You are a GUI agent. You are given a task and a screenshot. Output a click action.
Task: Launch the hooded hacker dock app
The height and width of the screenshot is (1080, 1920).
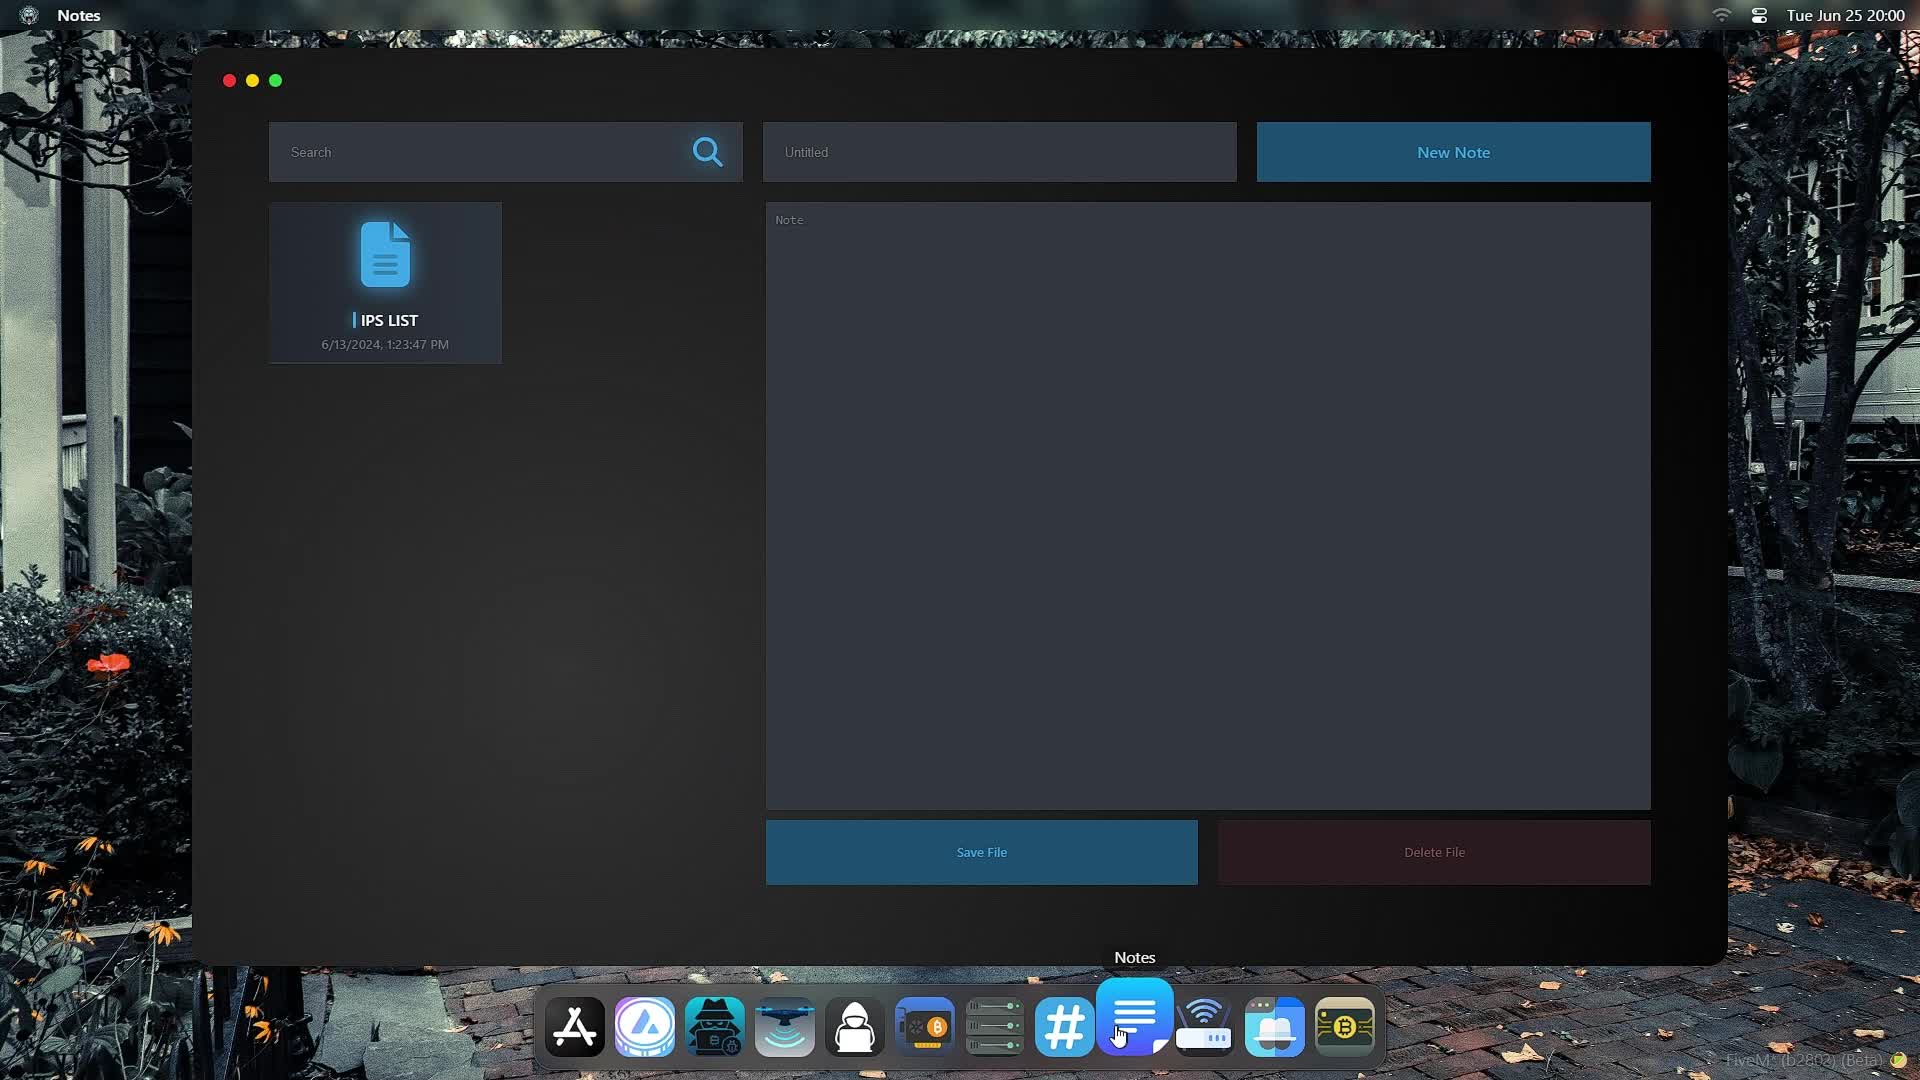pos(855,1027)
